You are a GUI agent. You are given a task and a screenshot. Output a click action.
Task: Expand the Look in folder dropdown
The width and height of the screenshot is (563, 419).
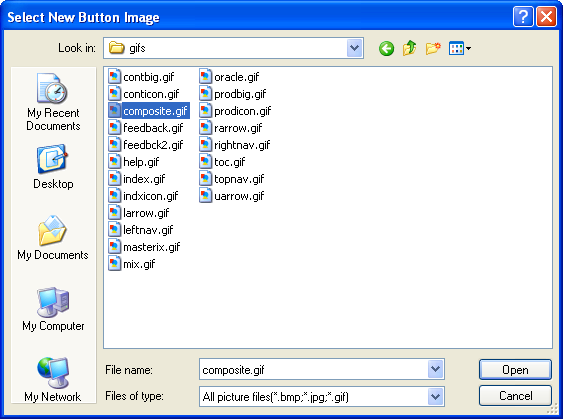pyautogui.click(x=354, y=48)
